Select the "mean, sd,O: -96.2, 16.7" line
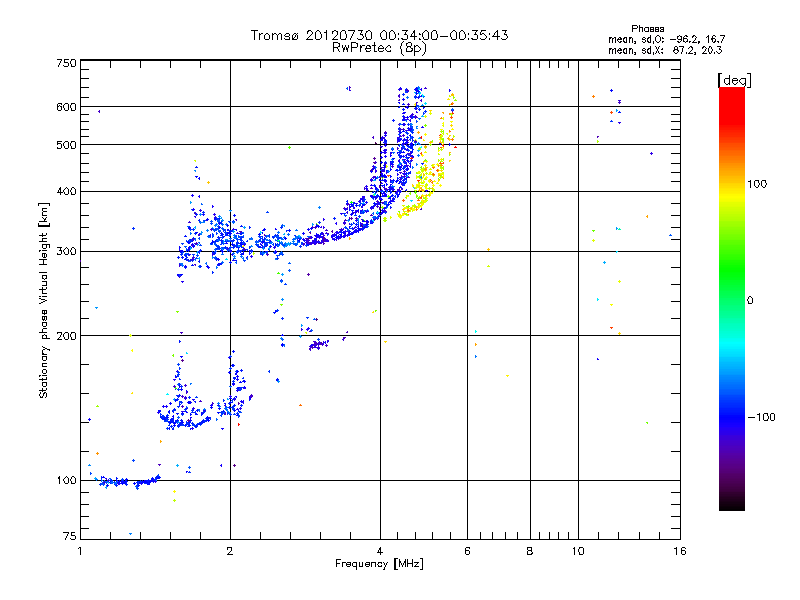Screen dimensions: 800x600 (666, 39)
